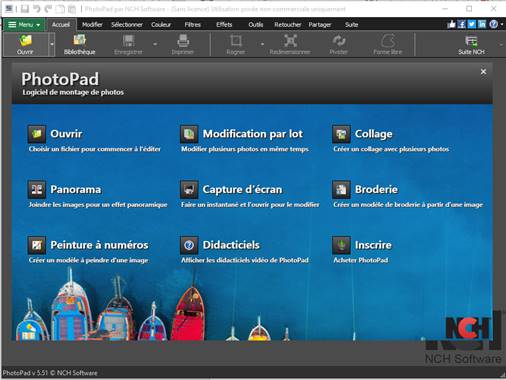Image resolution: width=506 pixels, height=380 pixels.
Task: Click the Broderie icon
Action: coord(341,190)
